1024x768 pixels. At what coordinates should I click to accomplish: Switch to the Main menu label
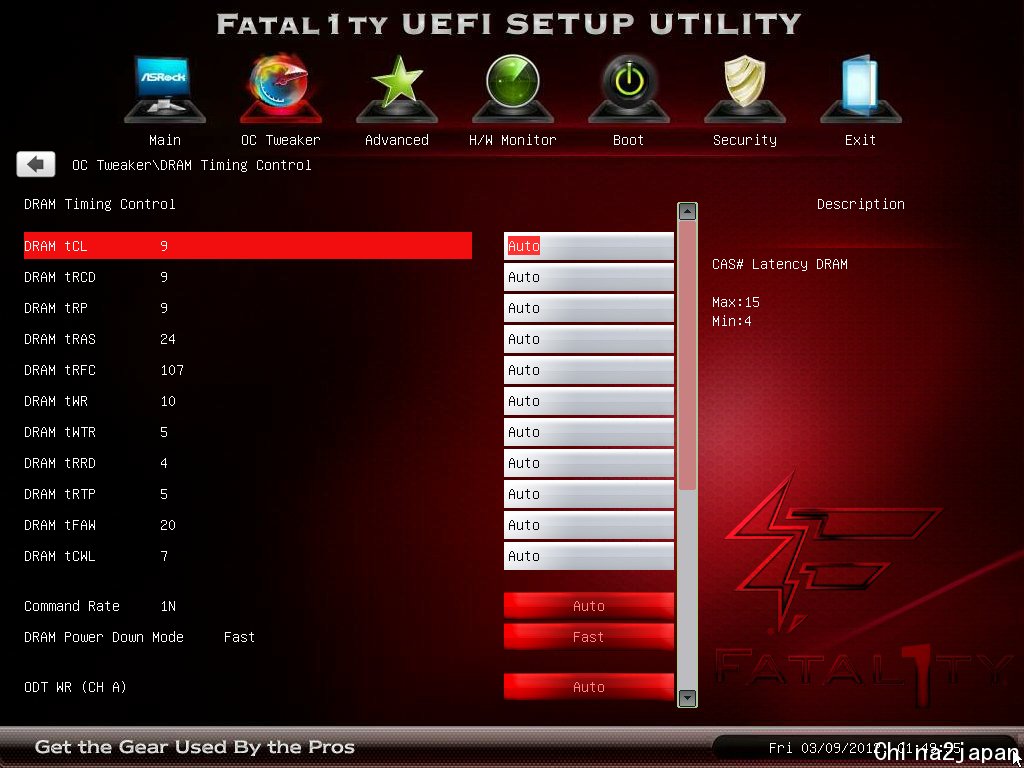[x=165, y=140]
